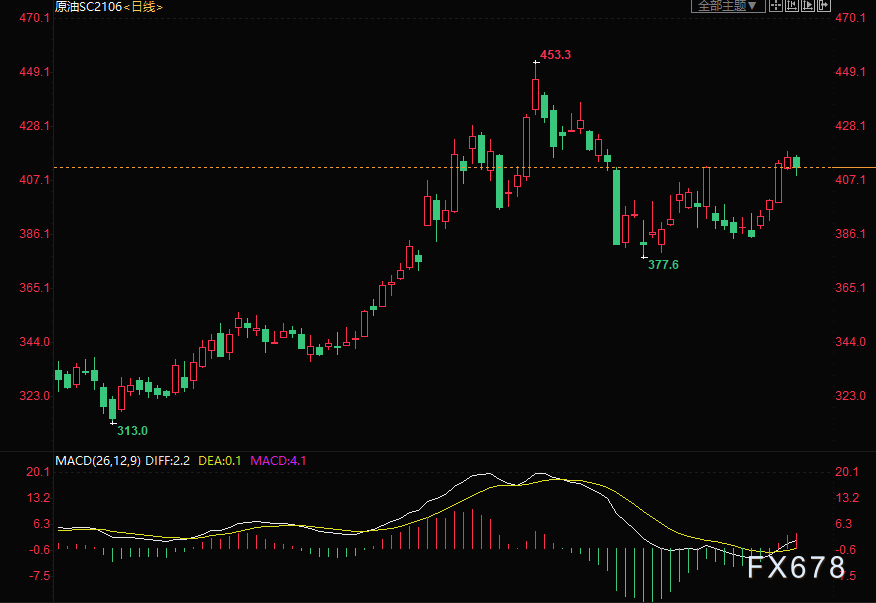Click the yellow DEA:0.1 label
Screen dimensions: 876x603
pos(220,461)
